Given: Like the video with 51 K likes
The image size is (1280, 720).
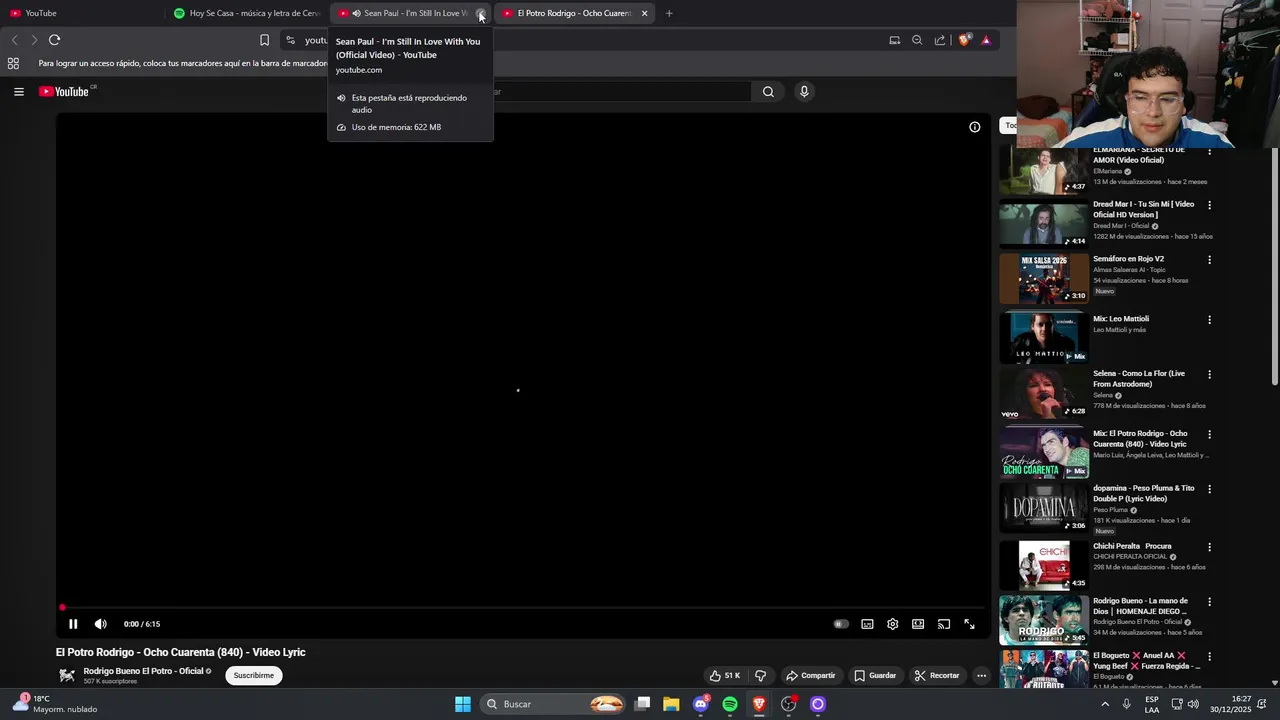Looking at the screenshot, I should coord(724,675).
